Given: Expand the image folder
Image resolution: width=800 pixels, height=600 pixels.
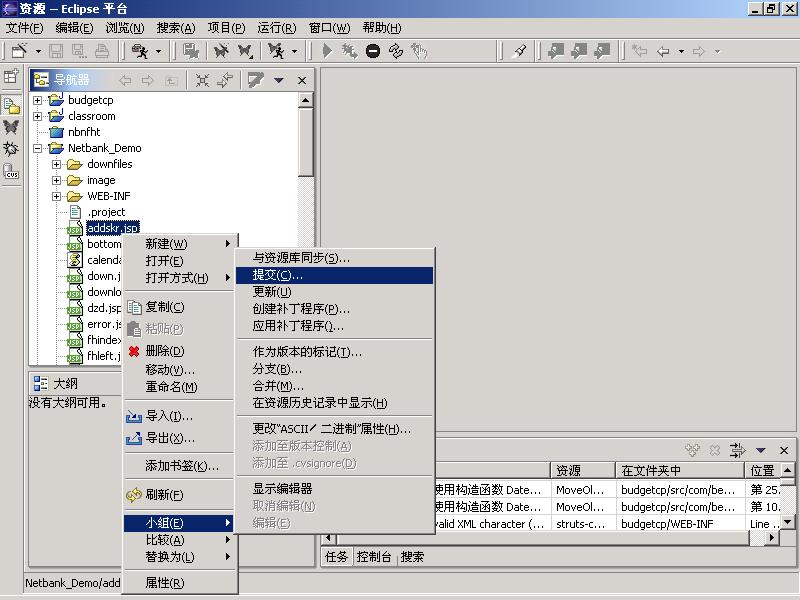Looking at the screenshot, I should [x=57, y=181].
